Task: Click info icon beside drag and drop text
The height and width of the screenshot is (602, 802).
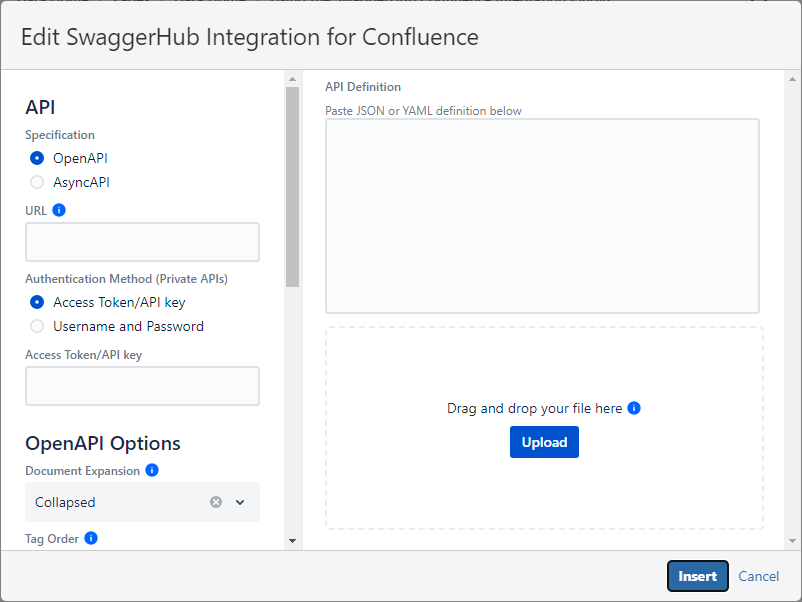Action: 634,408
